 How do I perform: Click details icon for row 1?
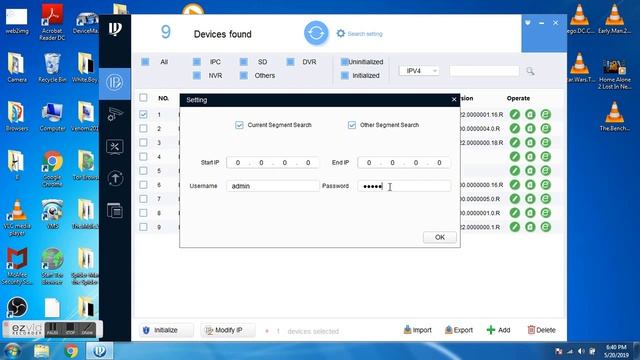tap(530, 115)
